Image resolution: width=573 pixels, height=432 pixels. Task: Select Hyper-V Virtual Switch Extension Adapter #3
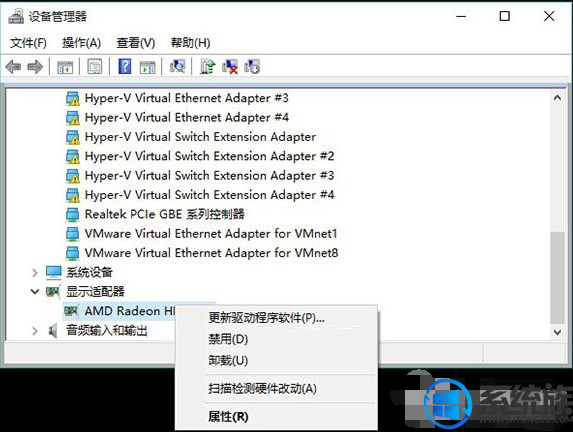[x=209, y=176]
